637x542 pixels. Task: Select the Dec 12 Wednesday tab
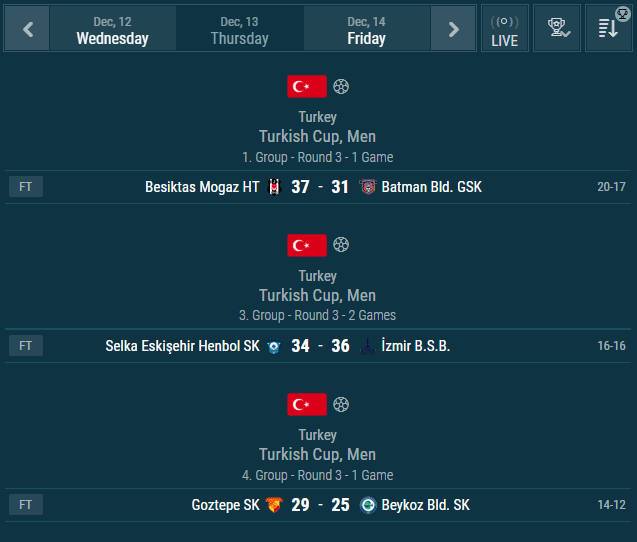[112, 29]
